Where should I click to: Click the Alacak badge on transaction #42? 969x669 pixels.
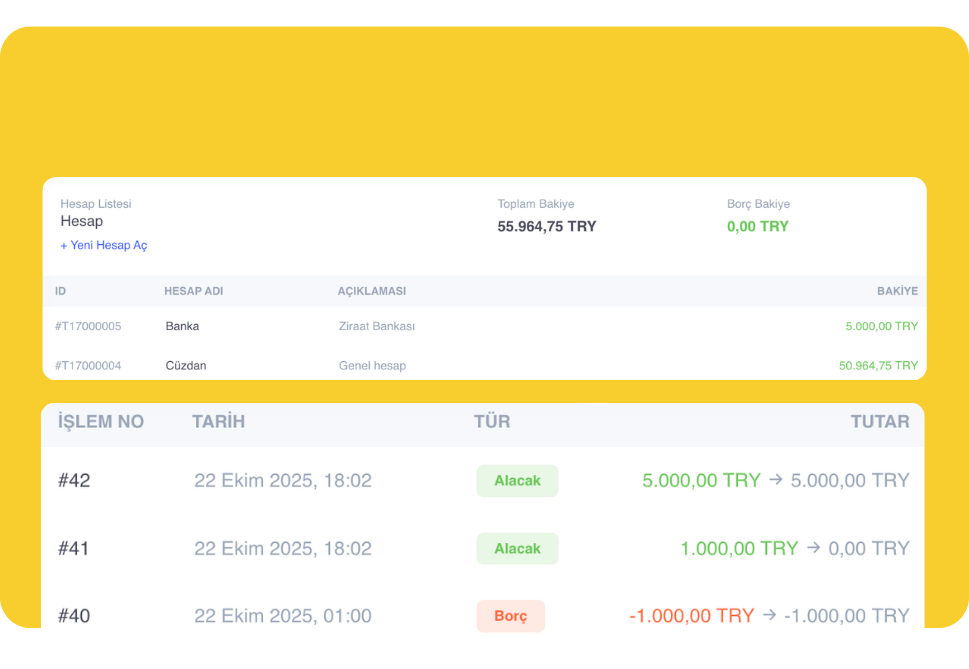517,481
